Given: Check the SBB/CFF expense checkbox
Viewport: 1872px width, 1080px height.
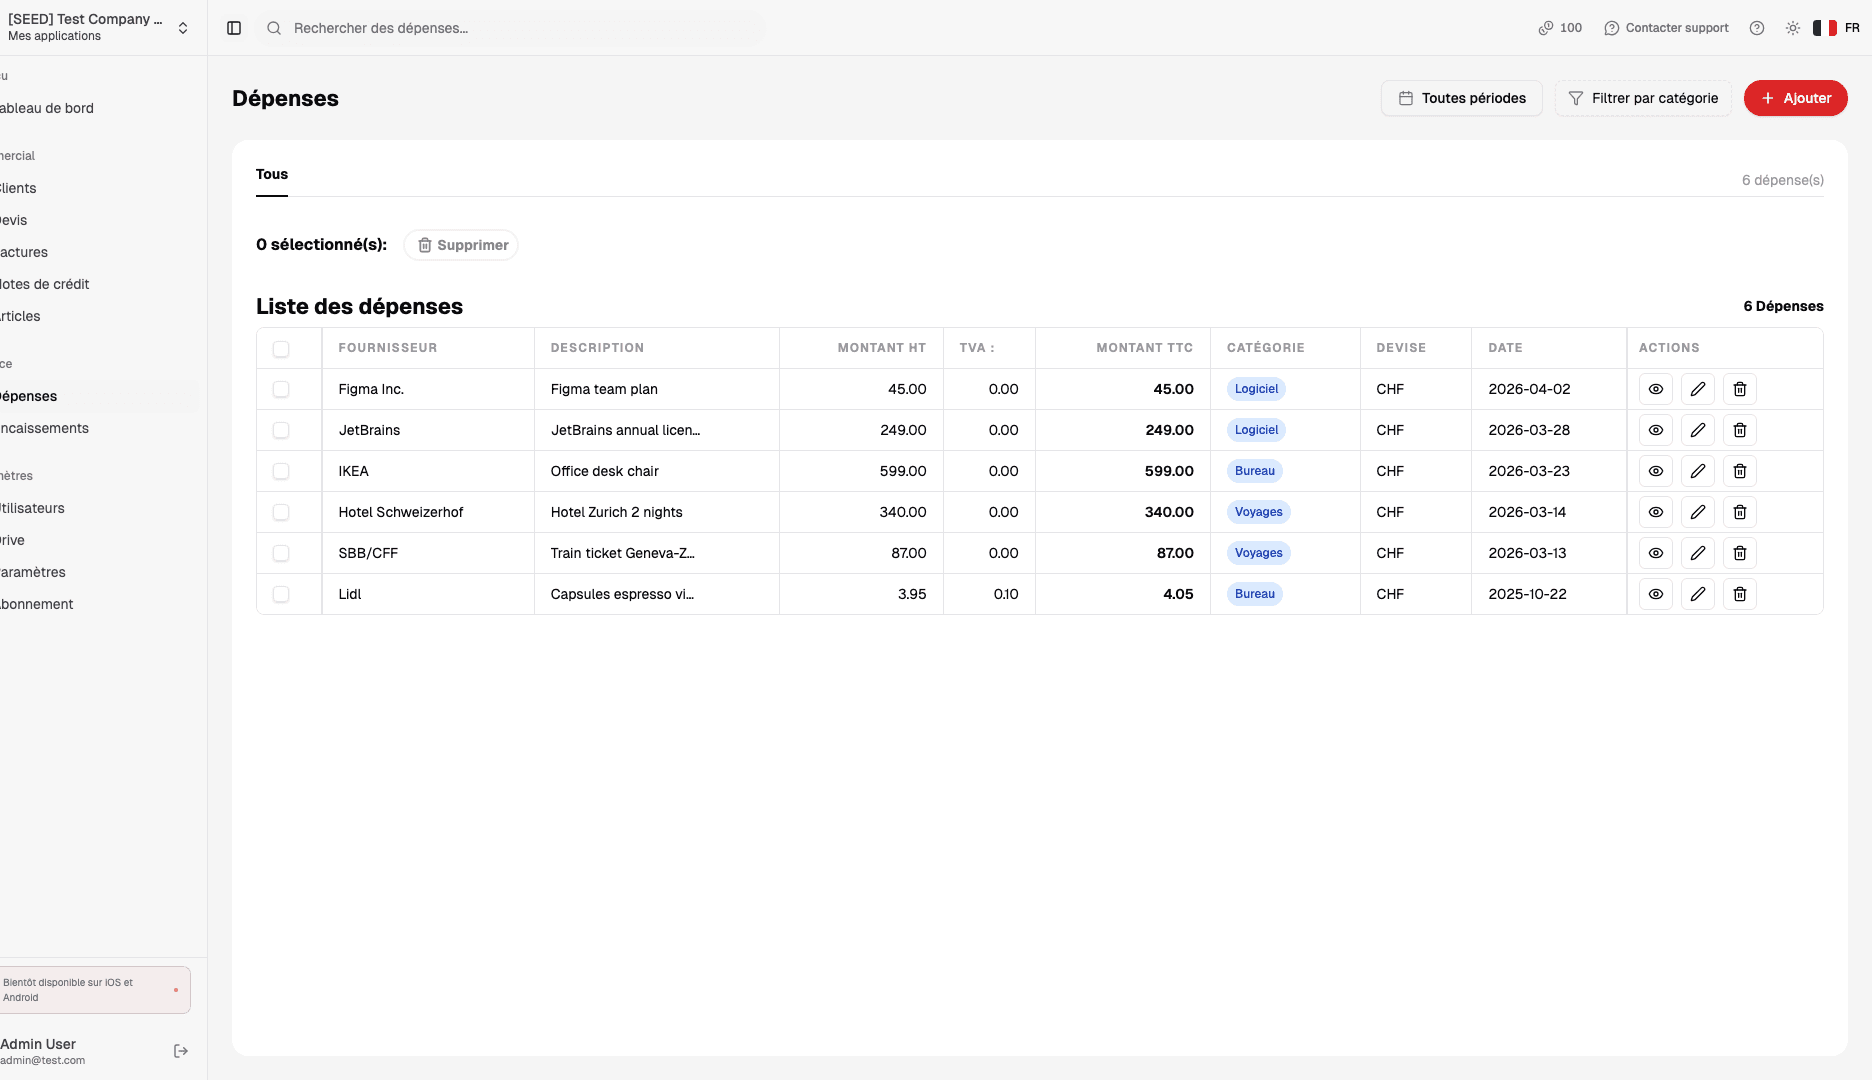Looking at the screenshot, I should tap(281, 553).
